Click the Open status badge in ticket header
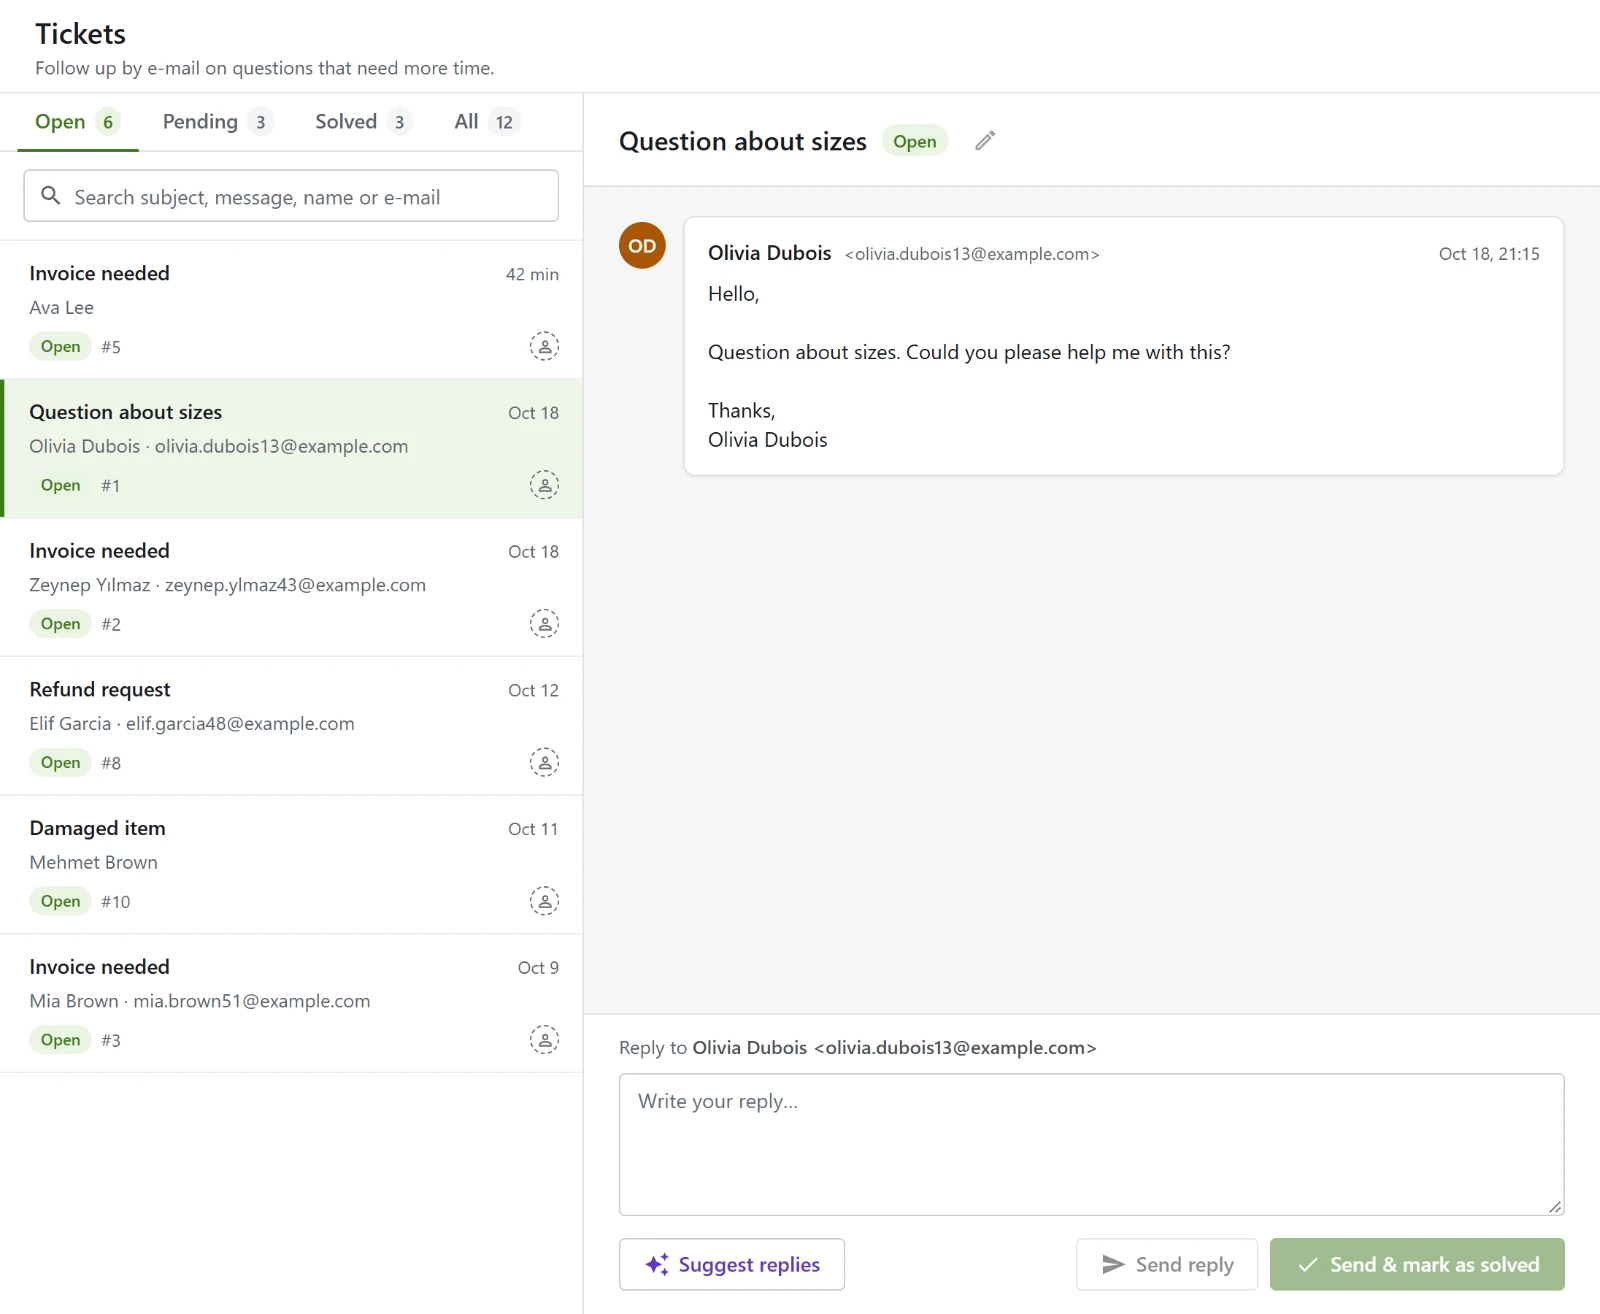The width and height of the screenshot is (1600, 1314). [x=915, y=142]
